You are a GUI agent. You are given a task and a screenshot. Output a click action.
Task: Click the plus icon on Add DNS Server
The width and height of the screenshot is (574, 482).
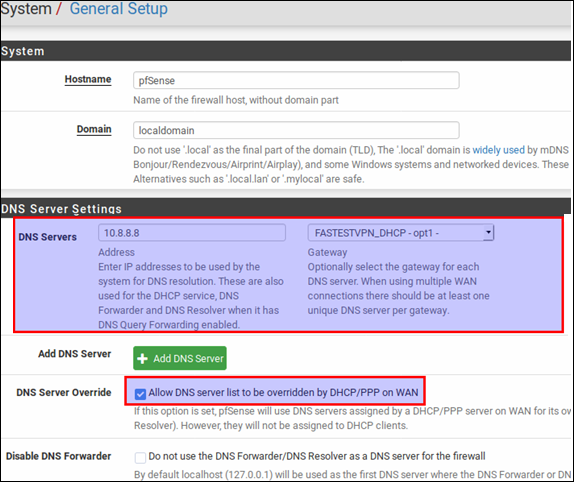click(x=142, y=359)
